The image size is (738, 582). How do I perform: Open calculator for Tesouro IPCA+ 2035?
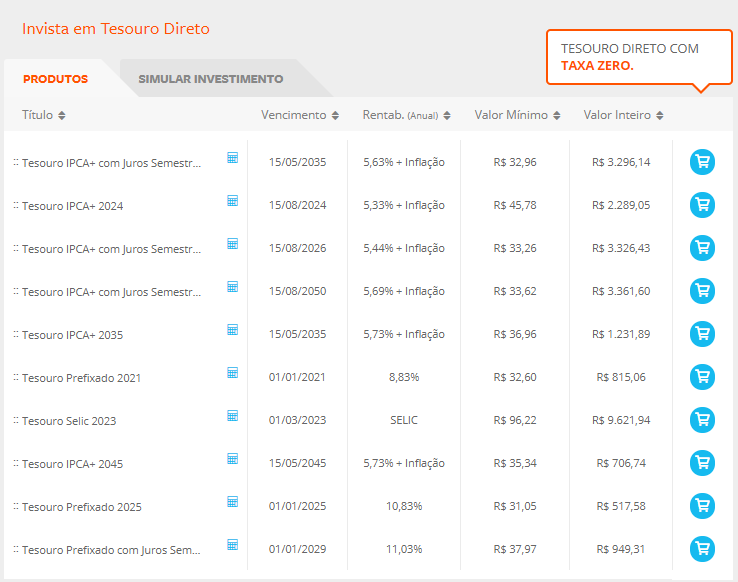tap(232, 329)
